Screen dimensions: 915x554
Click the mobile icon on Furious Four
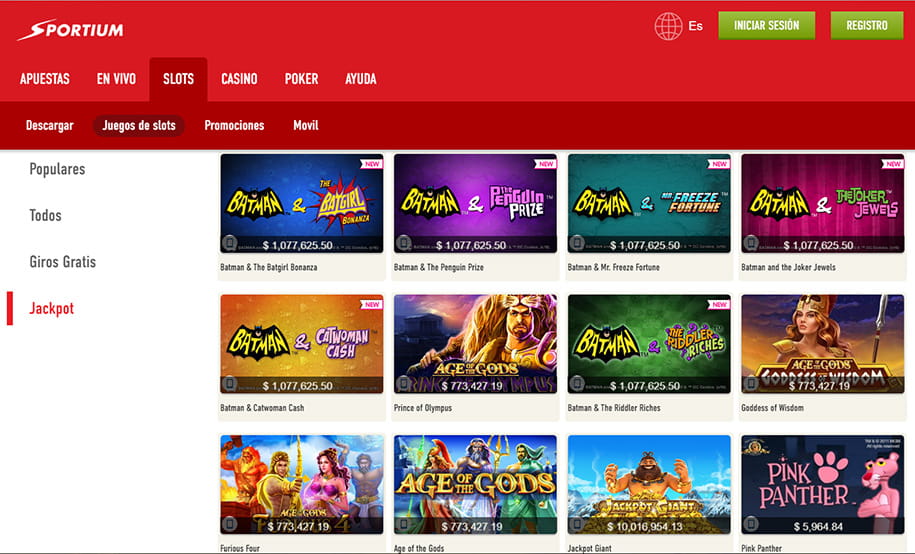[229, 524]
